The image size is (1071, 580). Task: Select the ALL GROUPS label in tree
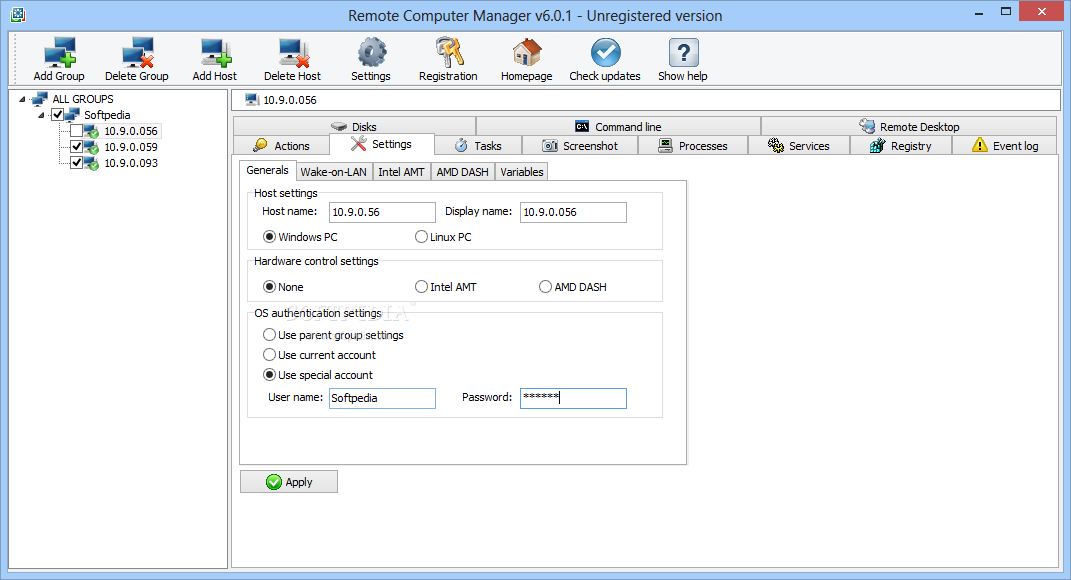point(83,99)
